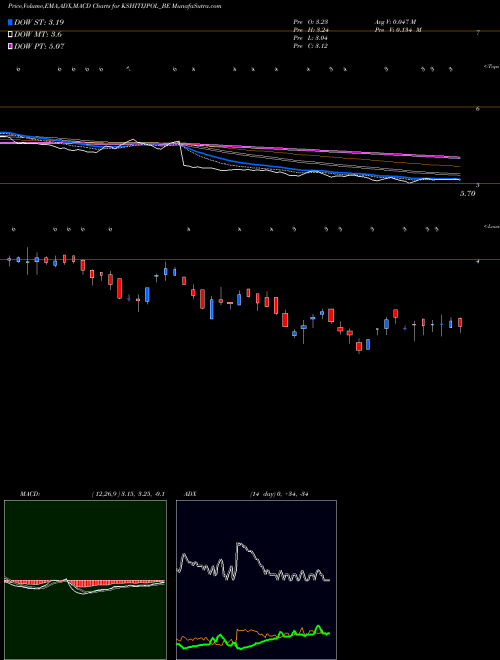Click the magenta DOW PT legend swatch
500x660 pixels.
coord(11,47)
